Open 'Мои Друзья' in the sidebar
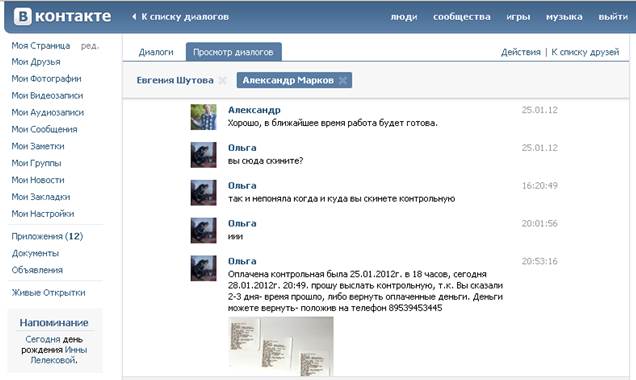Image resolution: width=636 pixels, height=380 pixels. click(x=36, y=62)
